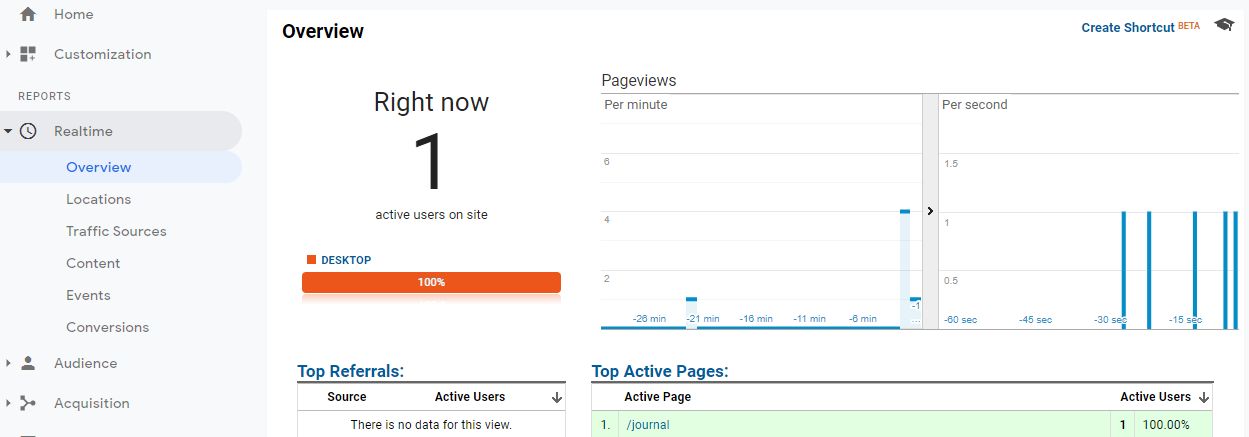The width and height of the screenshot is (1249, 437).
Task: Toggle the pageviews chart divider arrow
Action: pos(930,211)
